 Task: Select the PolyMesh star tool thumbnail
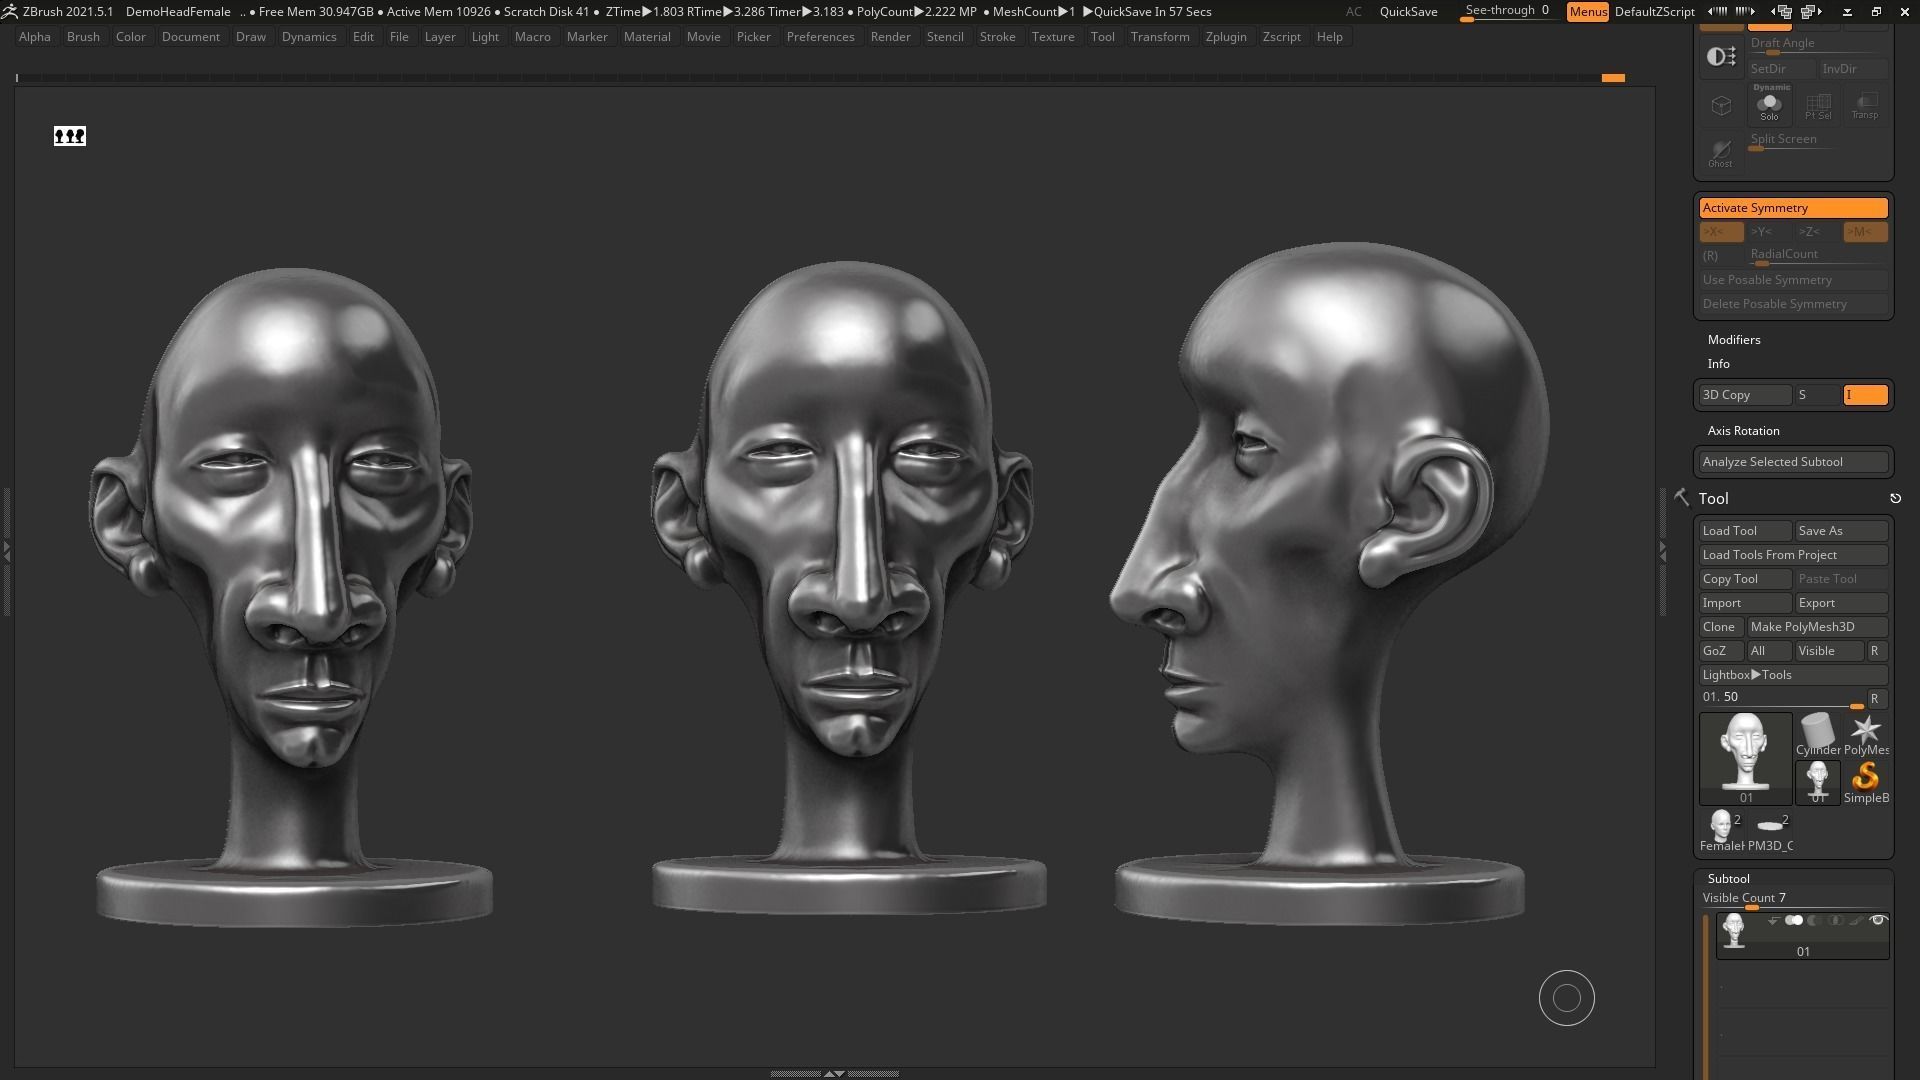[x=1865, y=735]
